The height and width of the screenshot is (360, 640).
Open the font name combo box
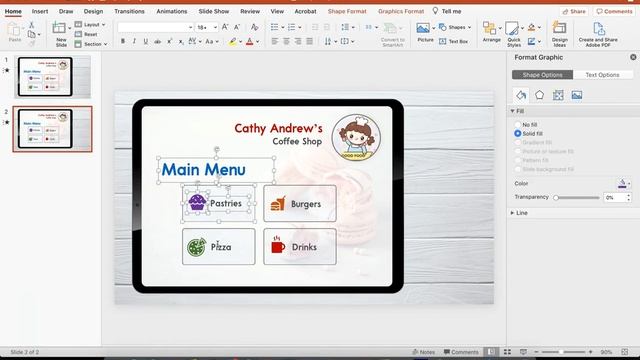pyautogui.click(x=155, y=27)
